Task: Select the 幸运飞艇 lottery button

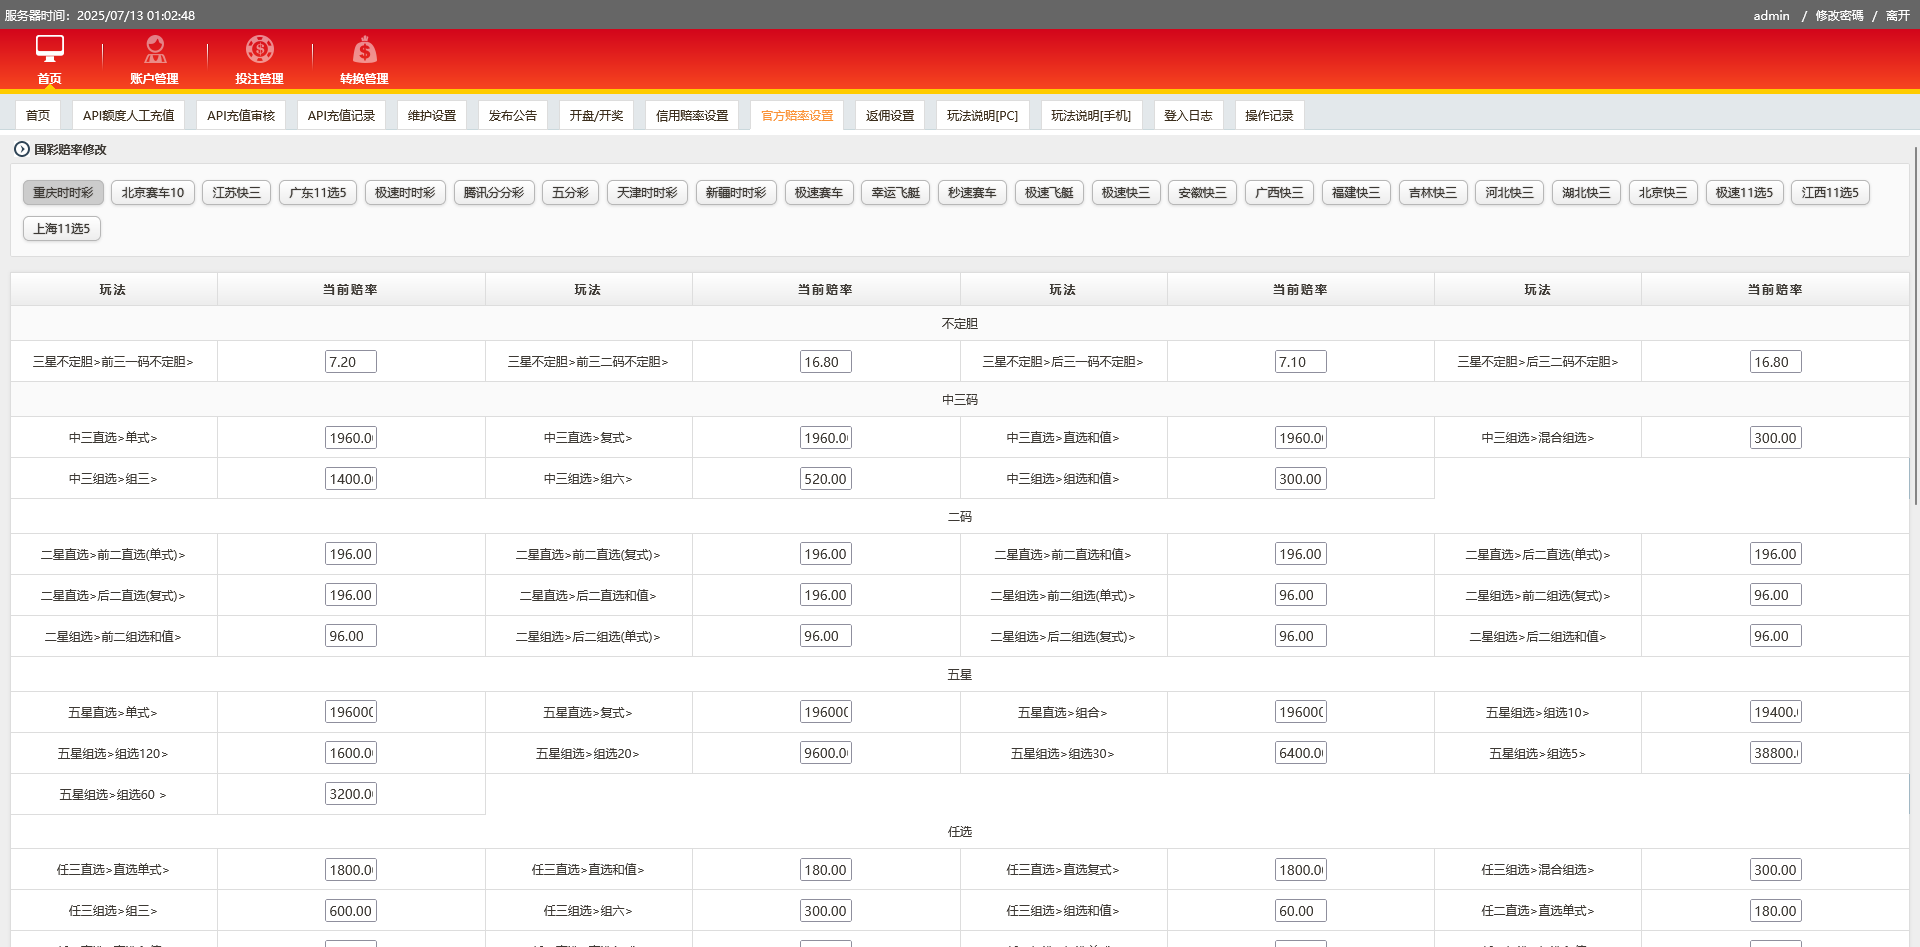Action: pos(896,192)
